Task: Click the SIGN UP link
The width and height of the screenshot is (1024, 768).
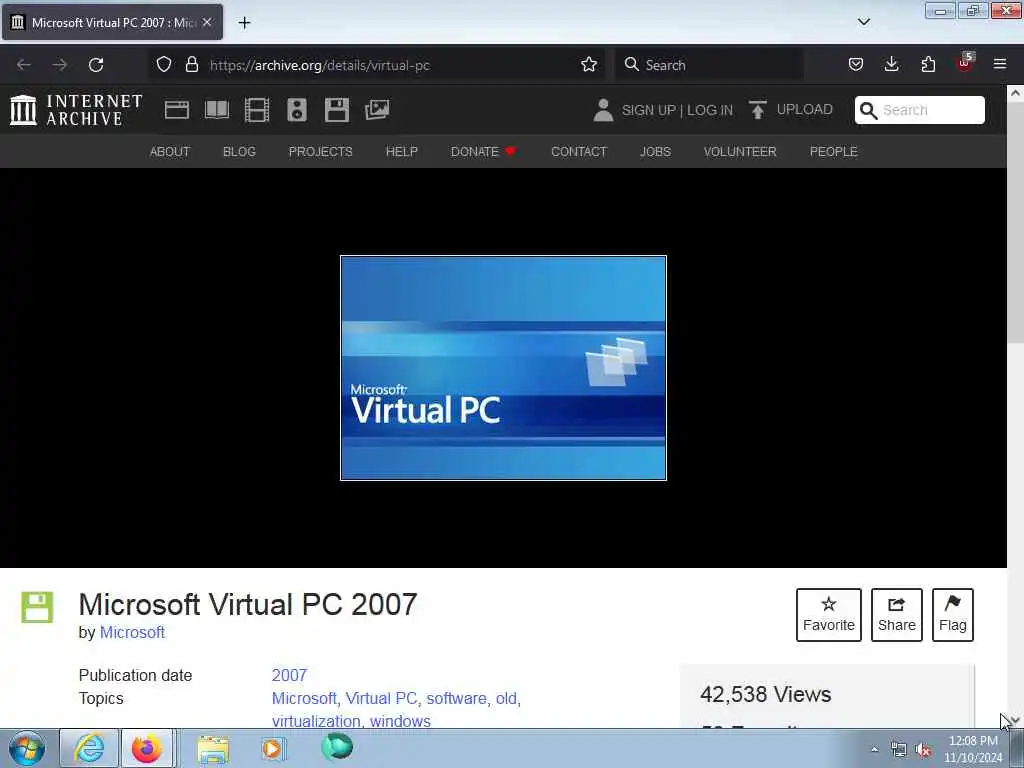Action: click(x=648, y=110)
